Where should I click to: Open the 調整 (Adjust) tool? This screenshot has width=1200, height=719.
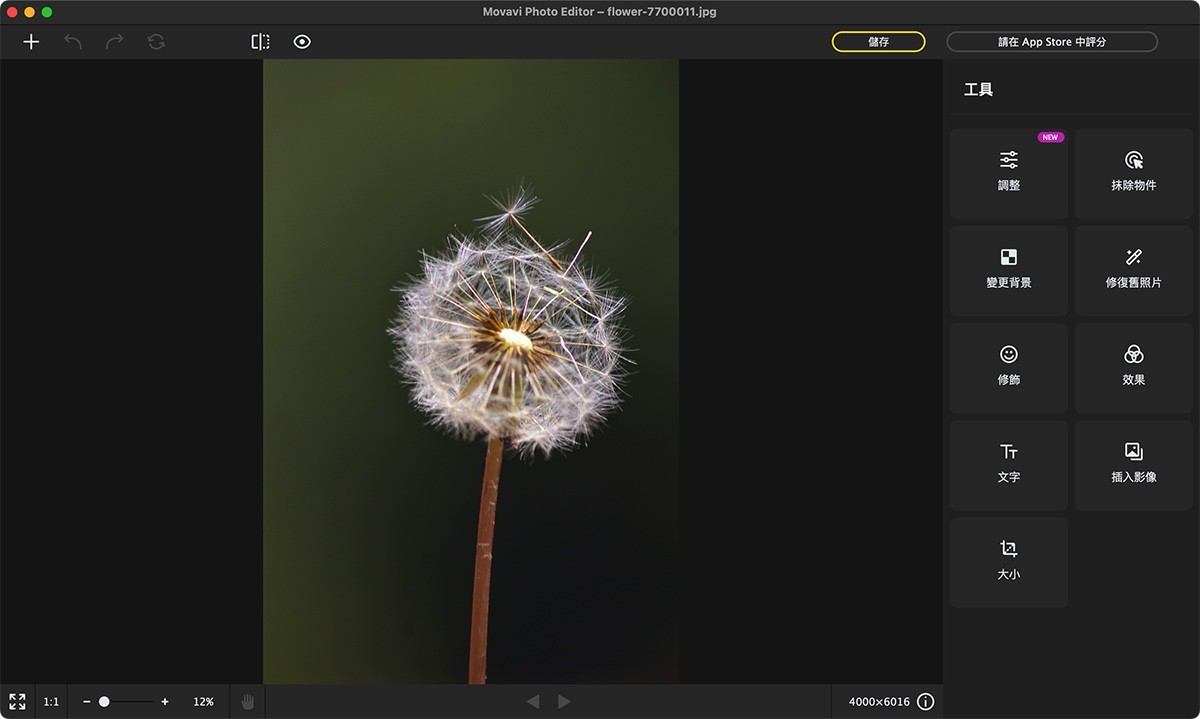(x=1007, y=172)
